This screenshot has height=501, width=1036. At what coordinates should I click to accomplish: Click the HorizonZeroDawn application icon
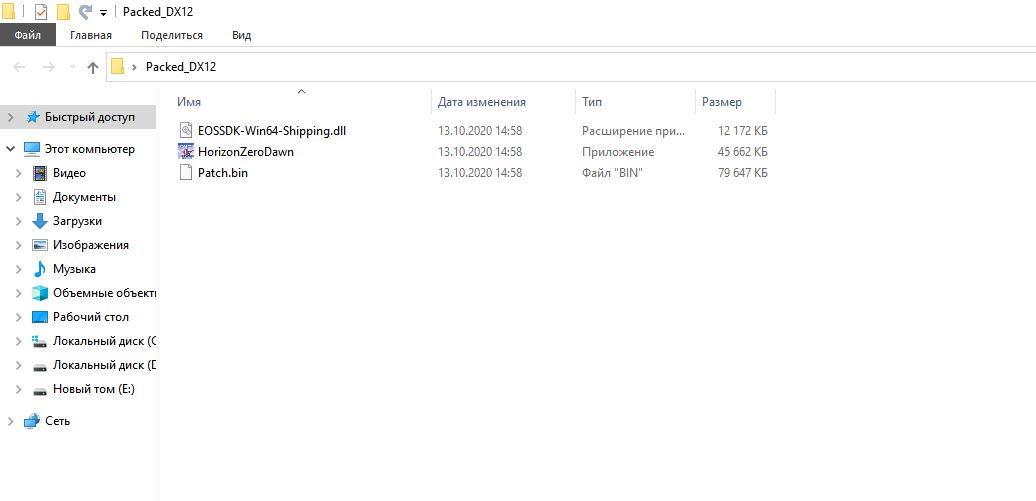(x=185, y=152)
